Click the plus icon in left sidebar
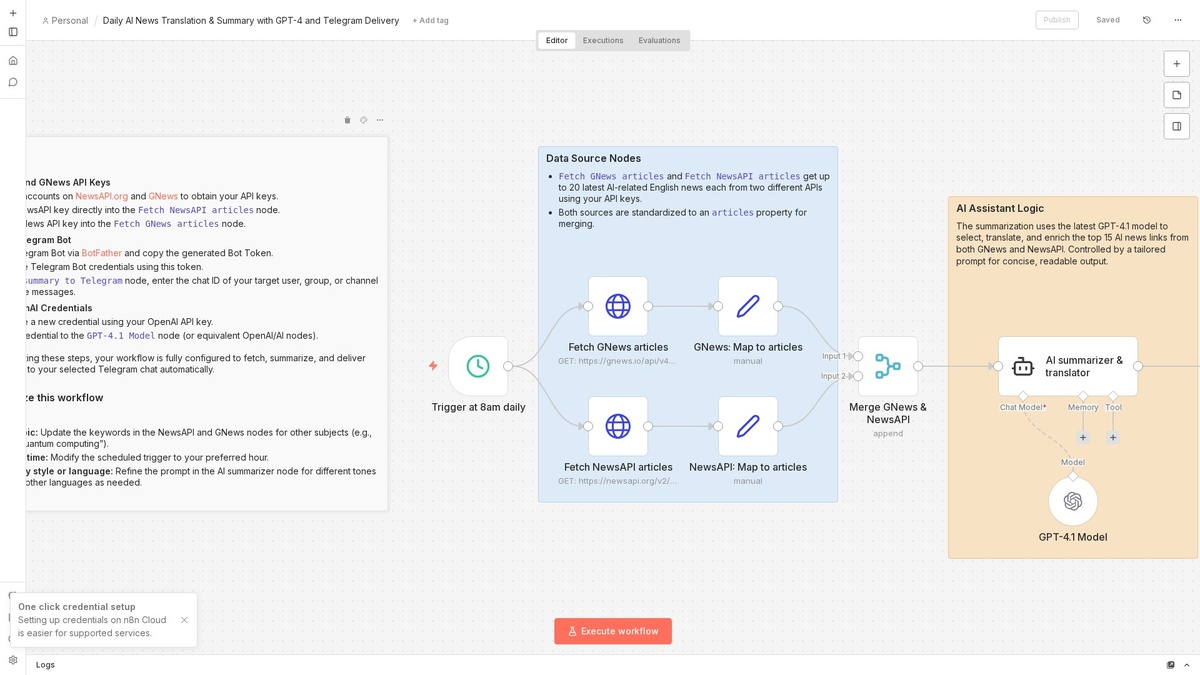The height and width of the screenshot is (675, 1200). [x=13, y=13]
